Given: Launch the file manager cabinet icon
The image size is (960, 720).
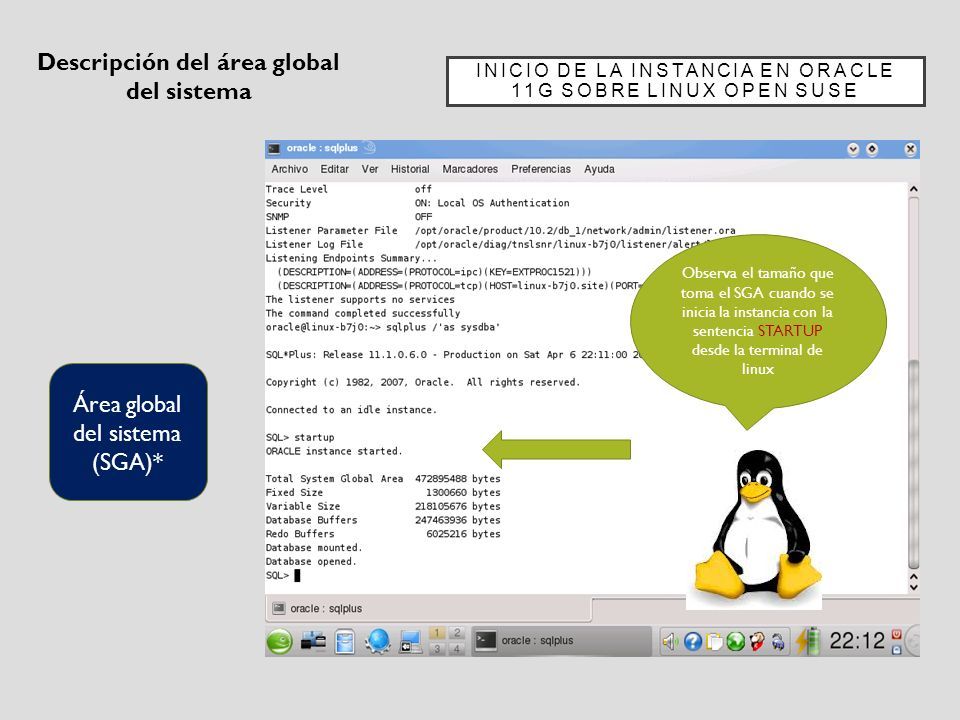Looking at the screenshot, I should tap(345, 642).
